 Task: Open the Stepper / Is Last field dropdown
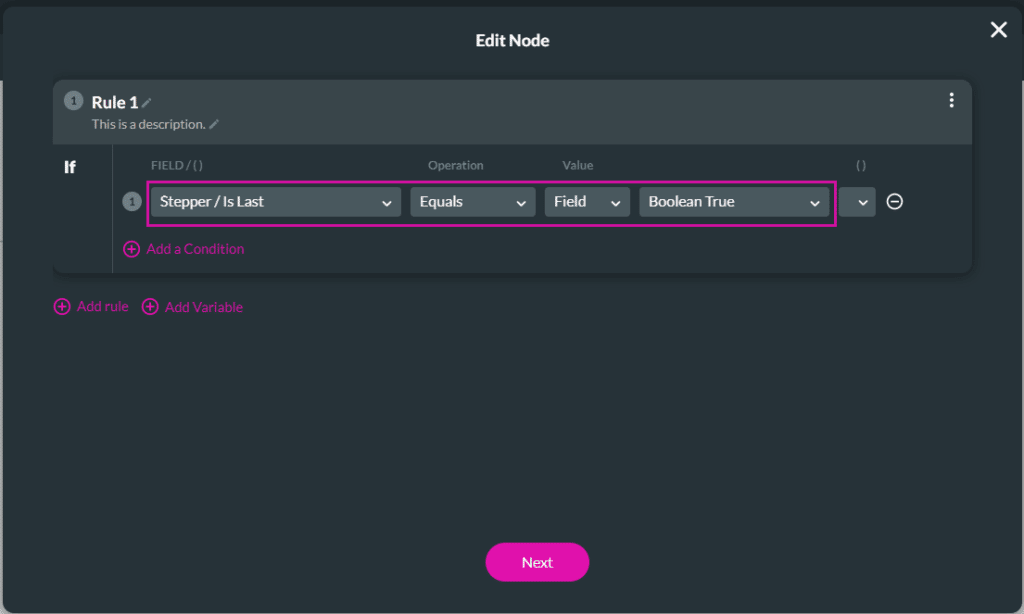[x=275, y=202]
